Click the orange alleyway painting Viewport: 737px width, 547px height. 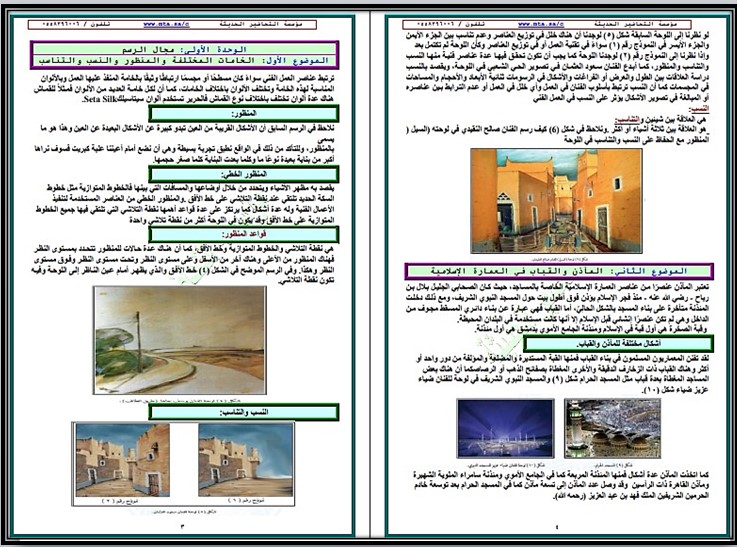(557, 201)
